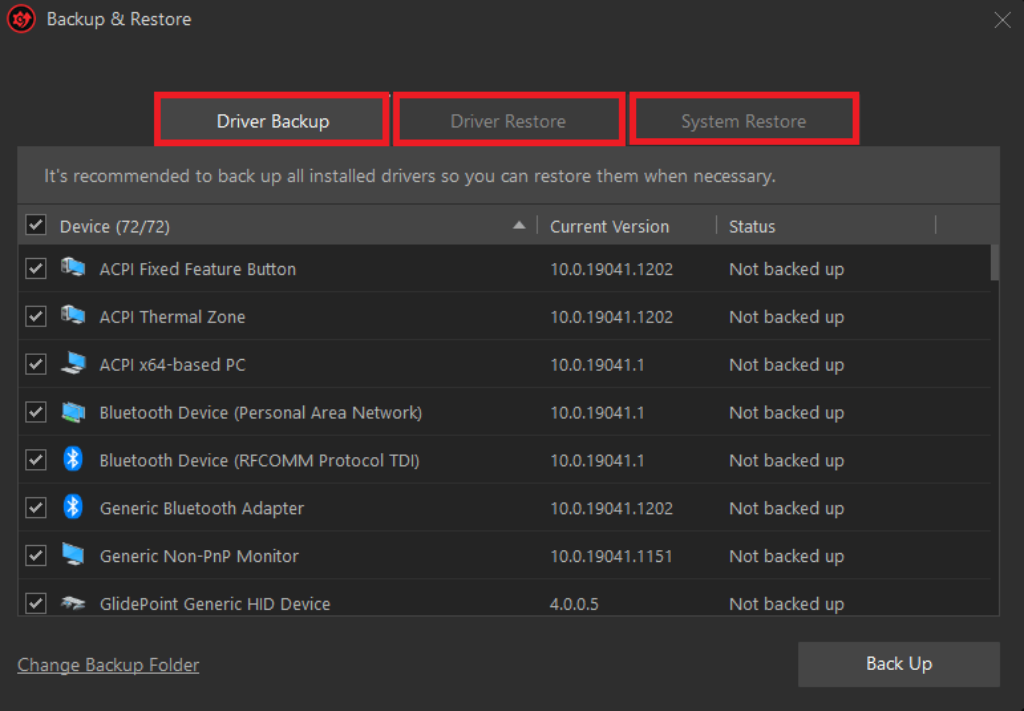Open the Change Backup Folder link
This screenshot has width=1024, height=711.
pyautogui.click(x=108, y=665)
